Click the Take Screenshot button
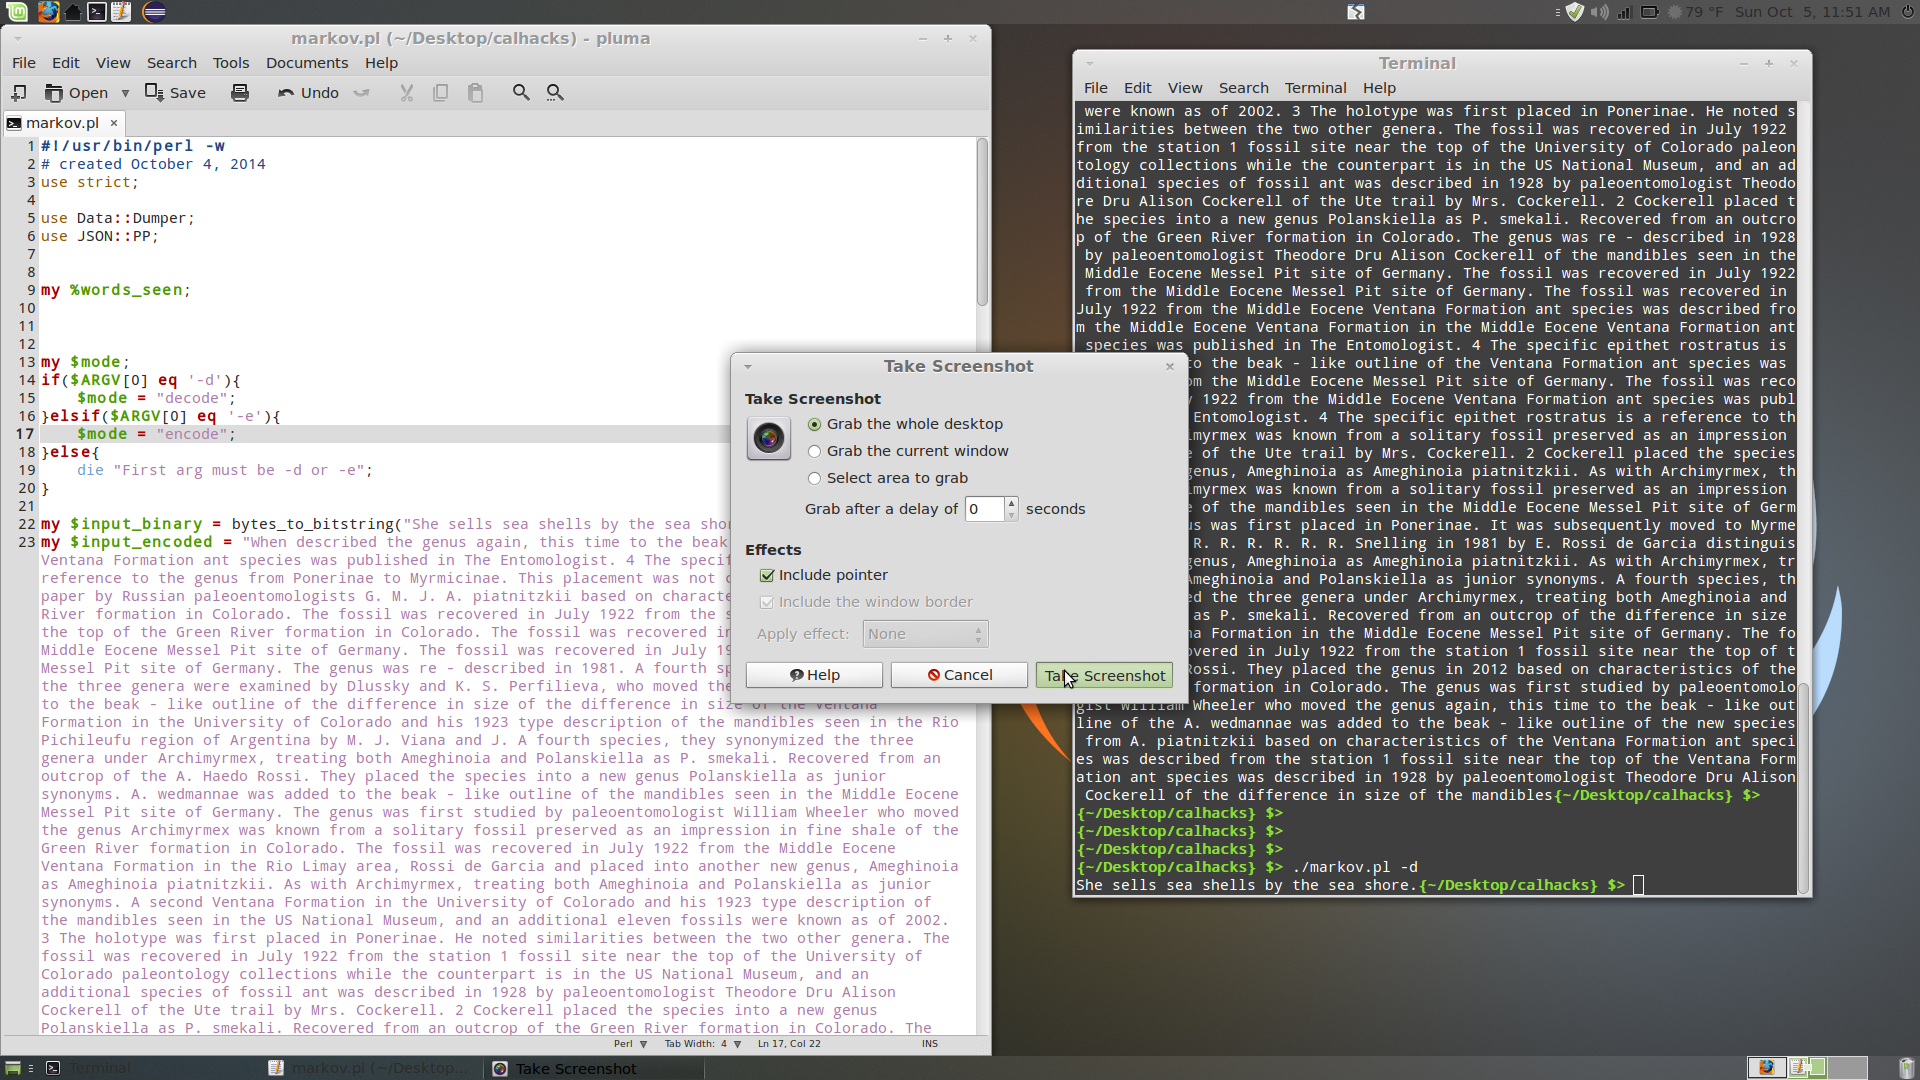1920x1080 pixels. pos(1104,676)
